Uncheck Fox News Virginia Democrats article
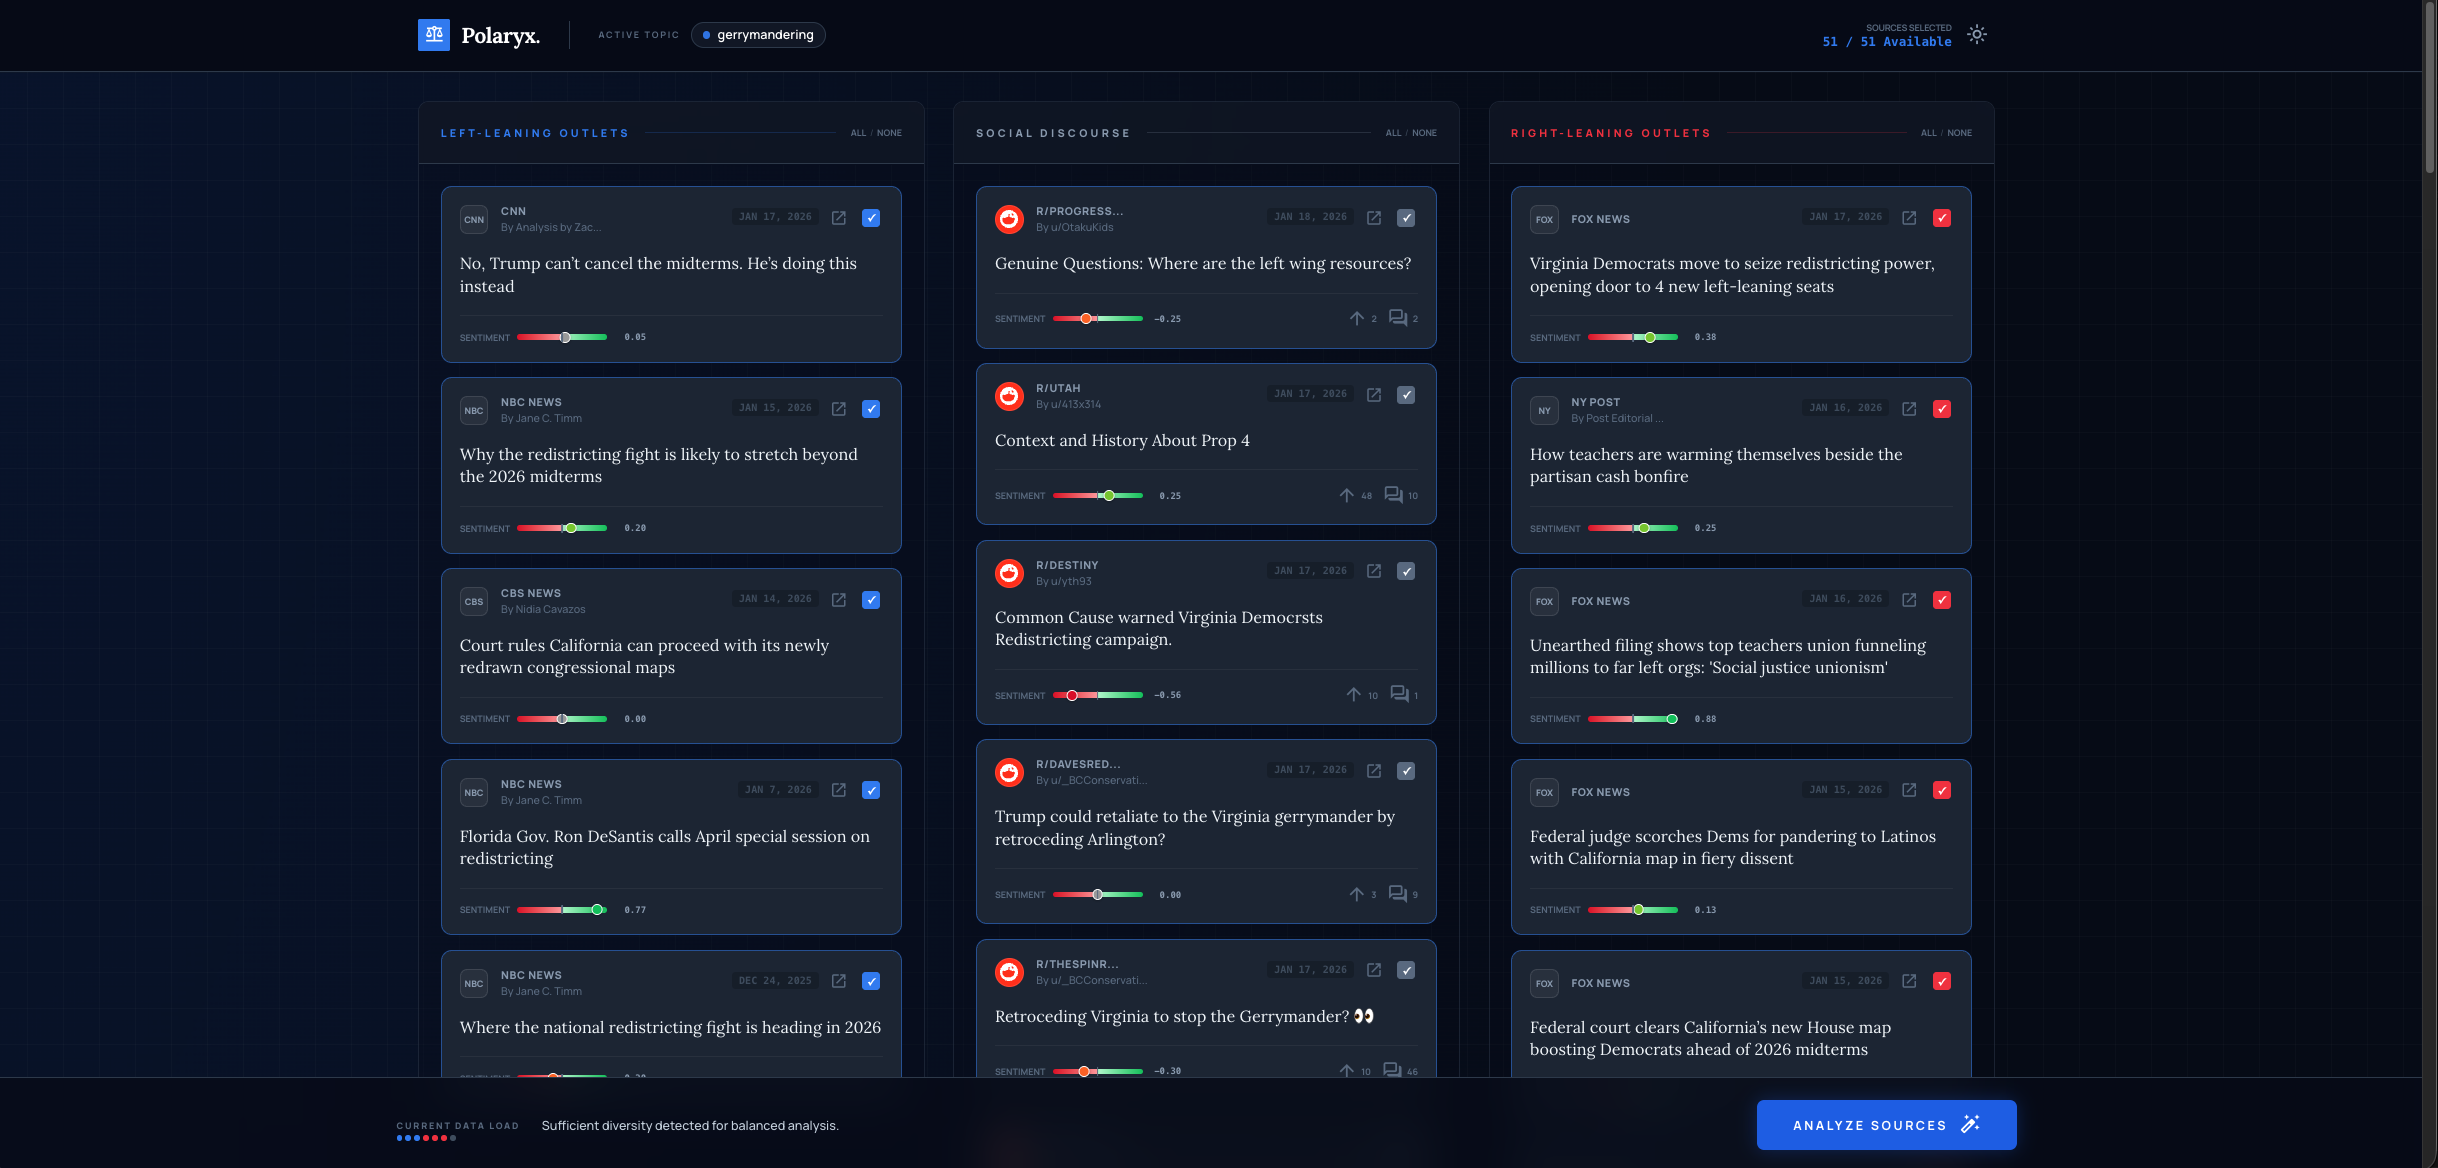This screenshot has width=2438, height=1168. [1942, 218]
